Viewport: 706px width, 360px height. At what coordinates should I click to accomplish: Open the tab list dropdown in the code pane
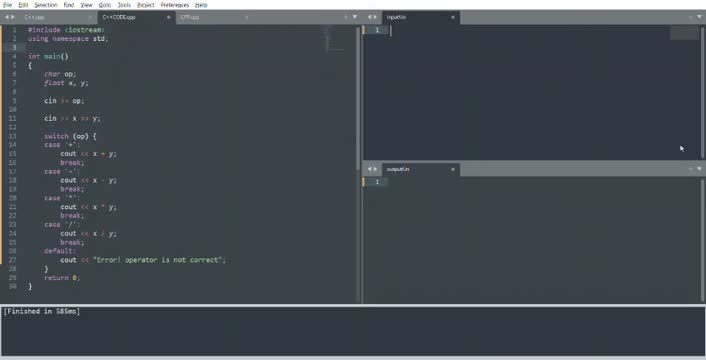coord(355,17)
